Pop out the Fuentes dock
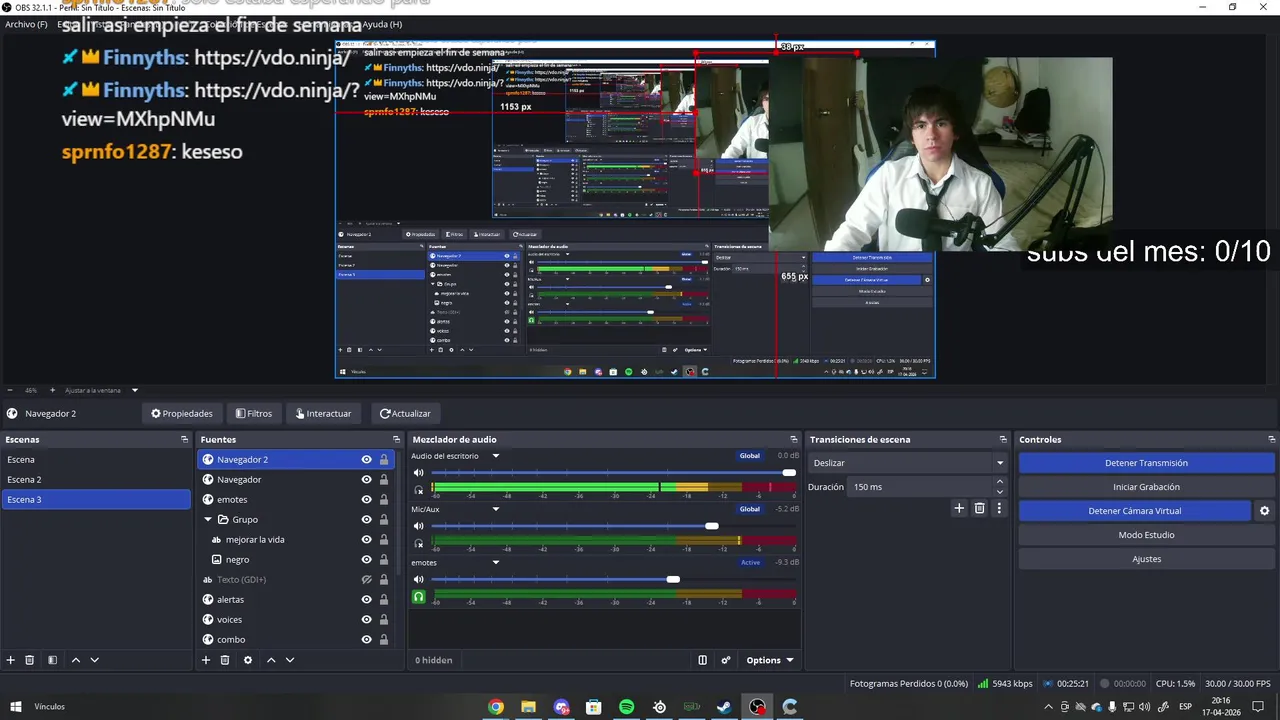The image size is (1280, 720). [396, 440]
